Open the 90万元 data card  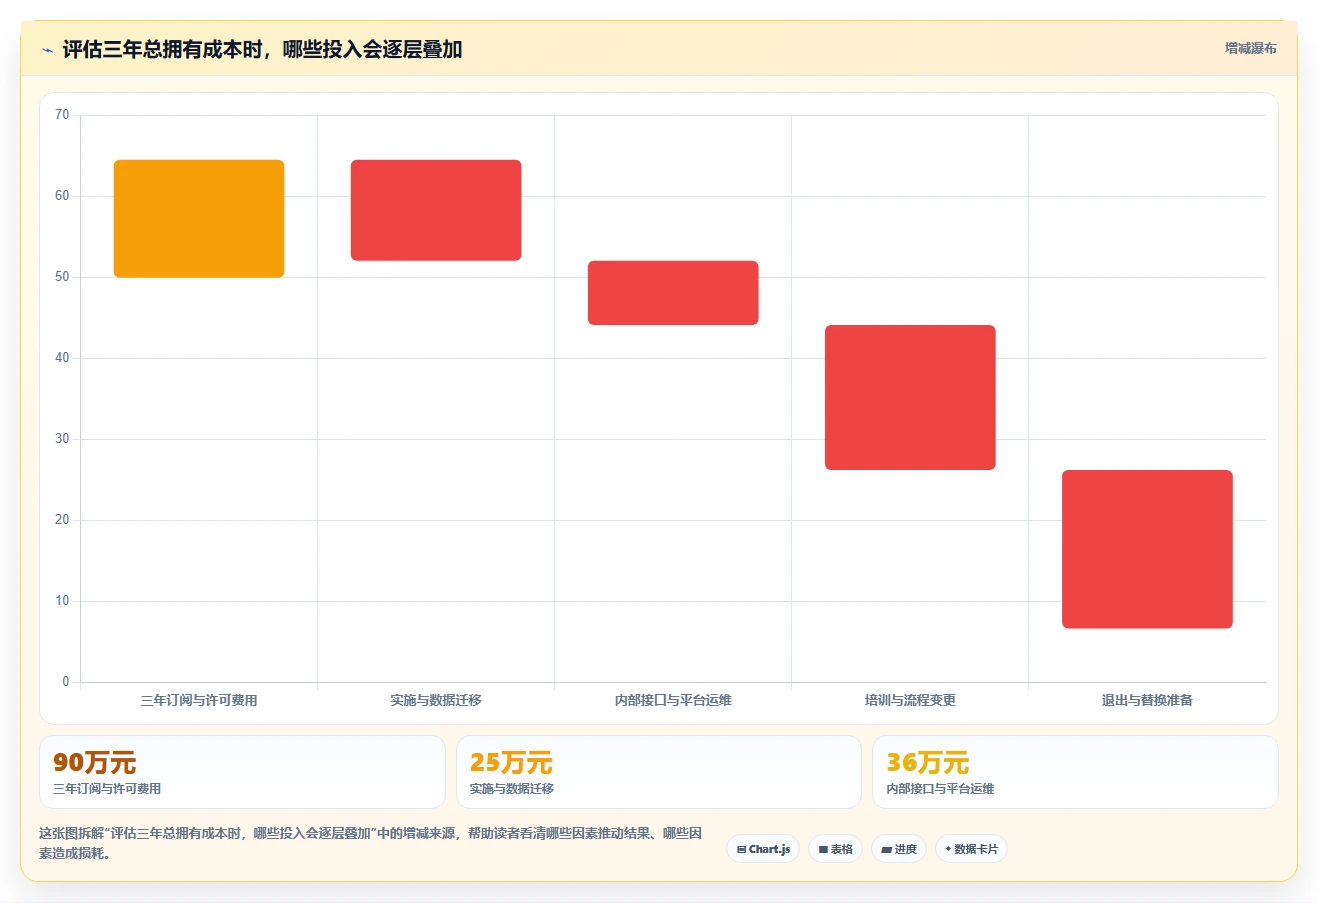[x=242, y=772]
